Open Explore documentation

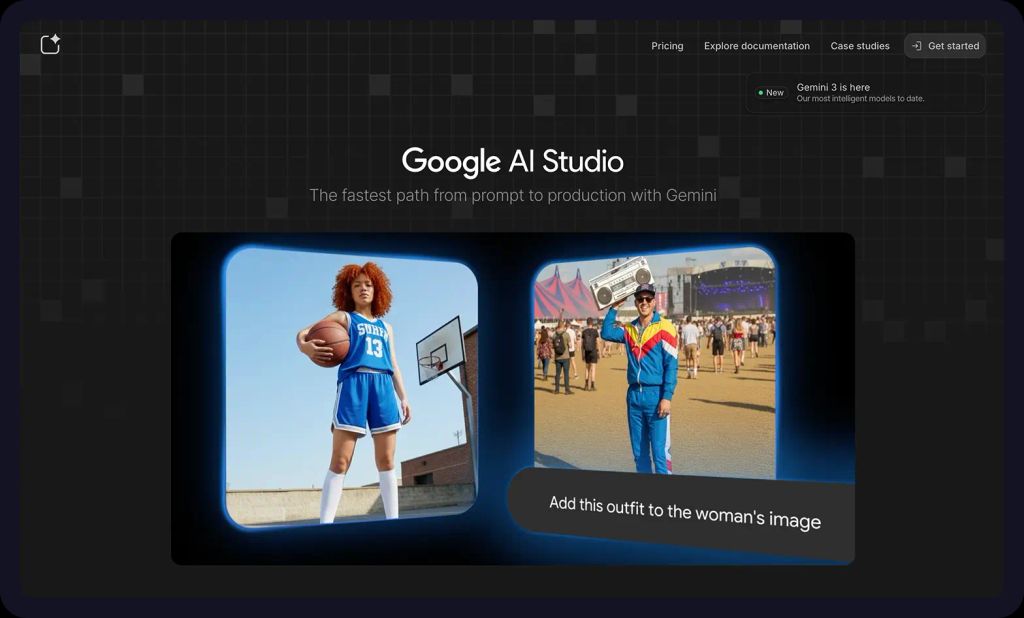(757, 46)
